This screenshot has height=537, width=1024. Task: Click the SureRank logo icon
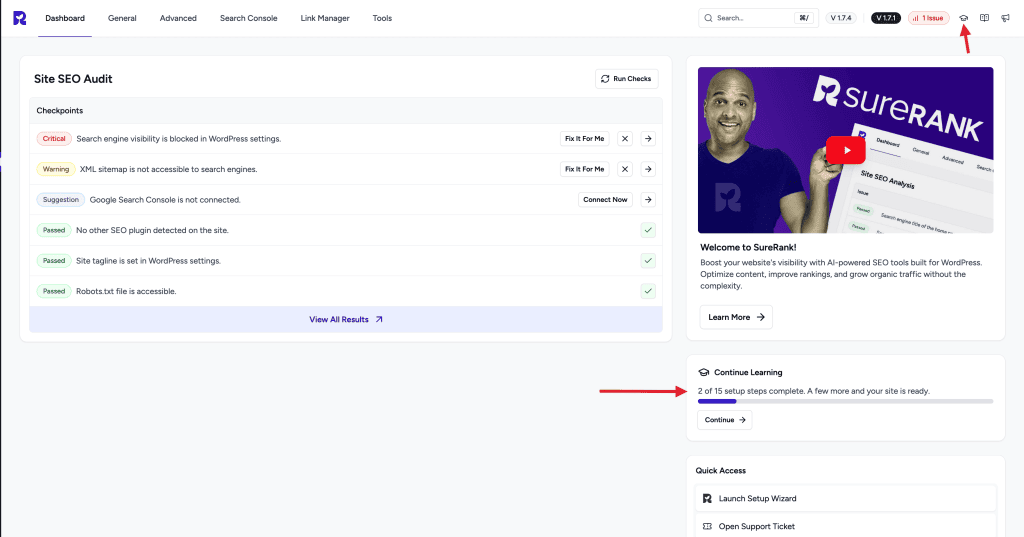coord(20,18)
